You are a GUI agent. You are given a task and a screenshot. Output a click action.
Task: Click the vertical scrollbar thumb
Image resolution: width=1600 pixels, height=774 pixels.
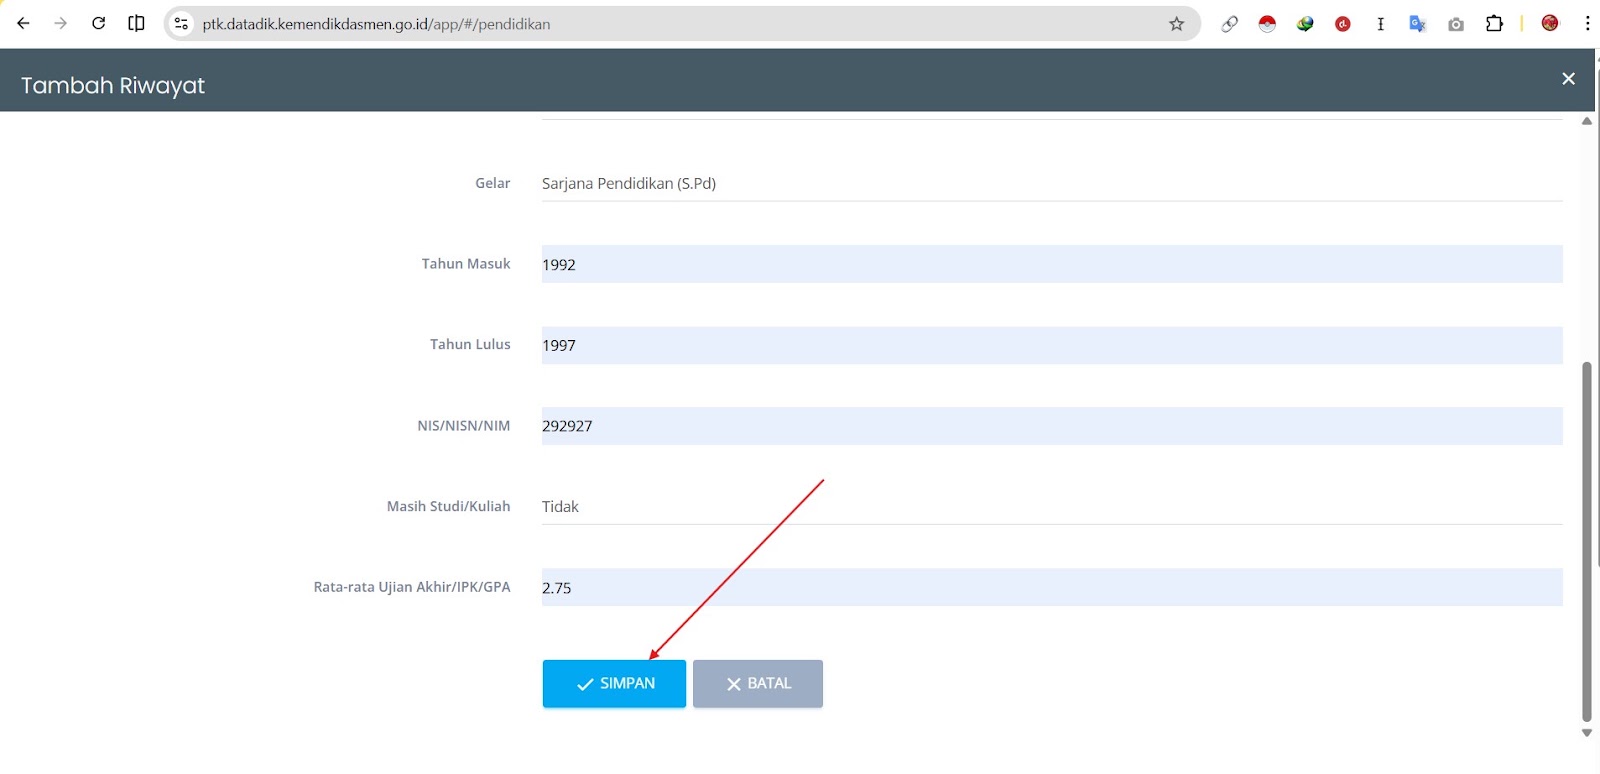tap(1587, 540)
